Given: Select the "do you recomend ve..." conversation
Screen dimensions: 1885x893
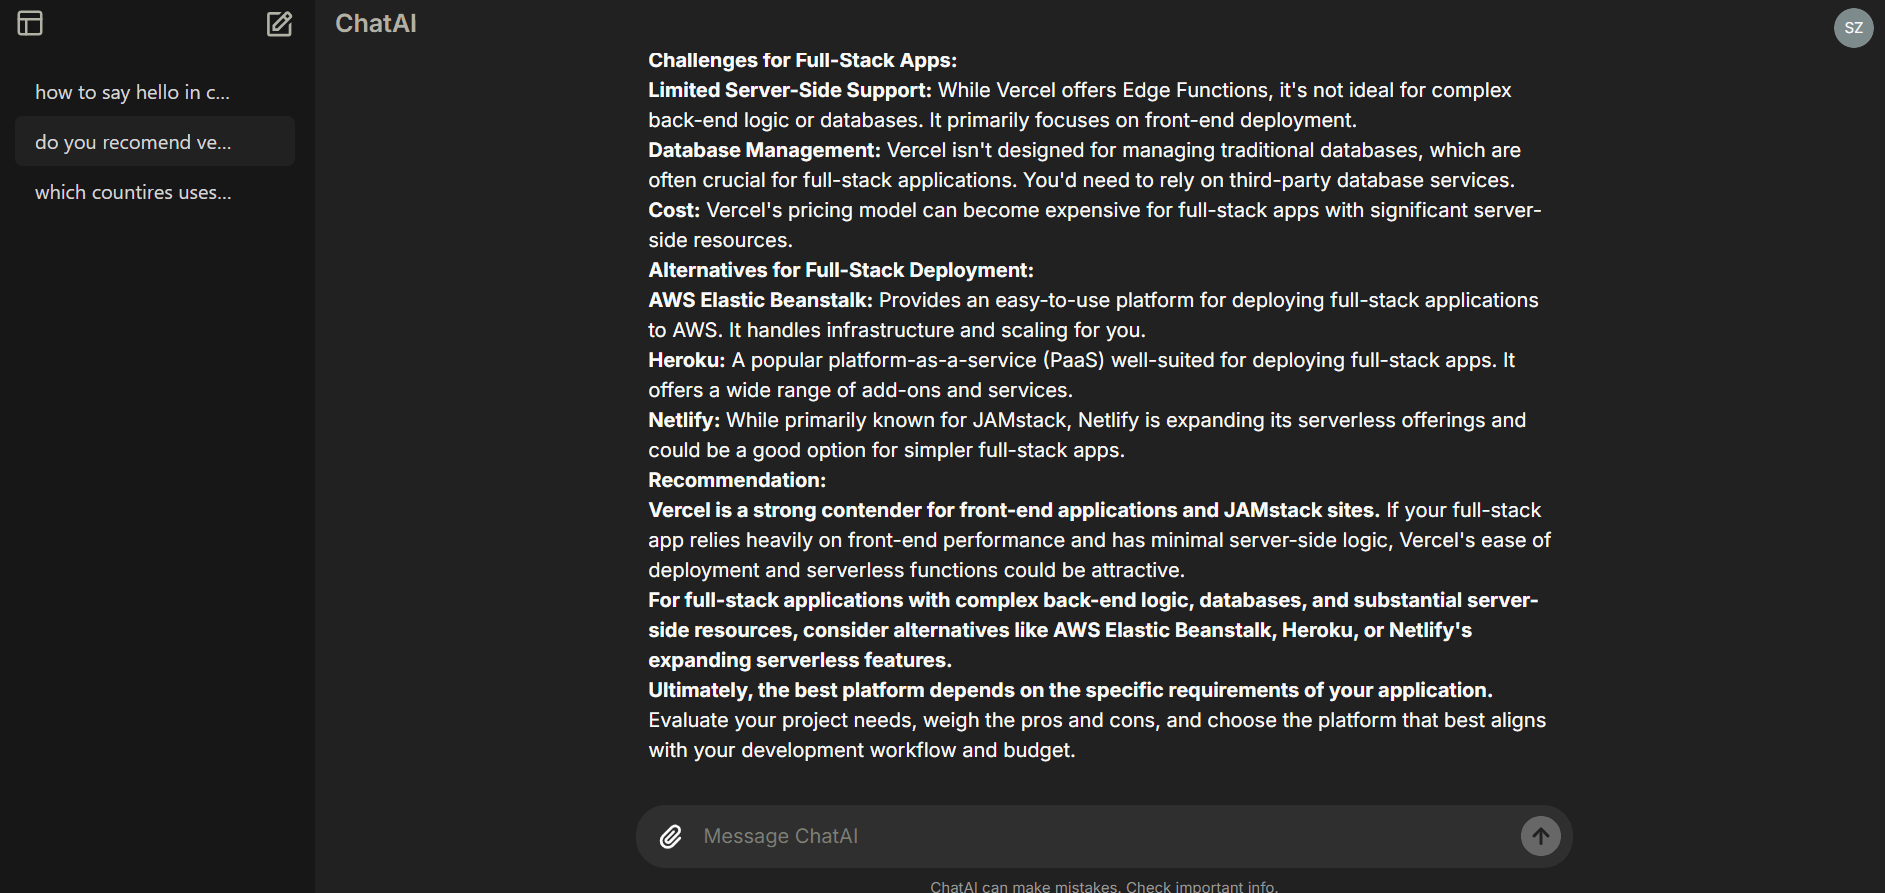Looking at the screenshot, I should pos(133,142).
